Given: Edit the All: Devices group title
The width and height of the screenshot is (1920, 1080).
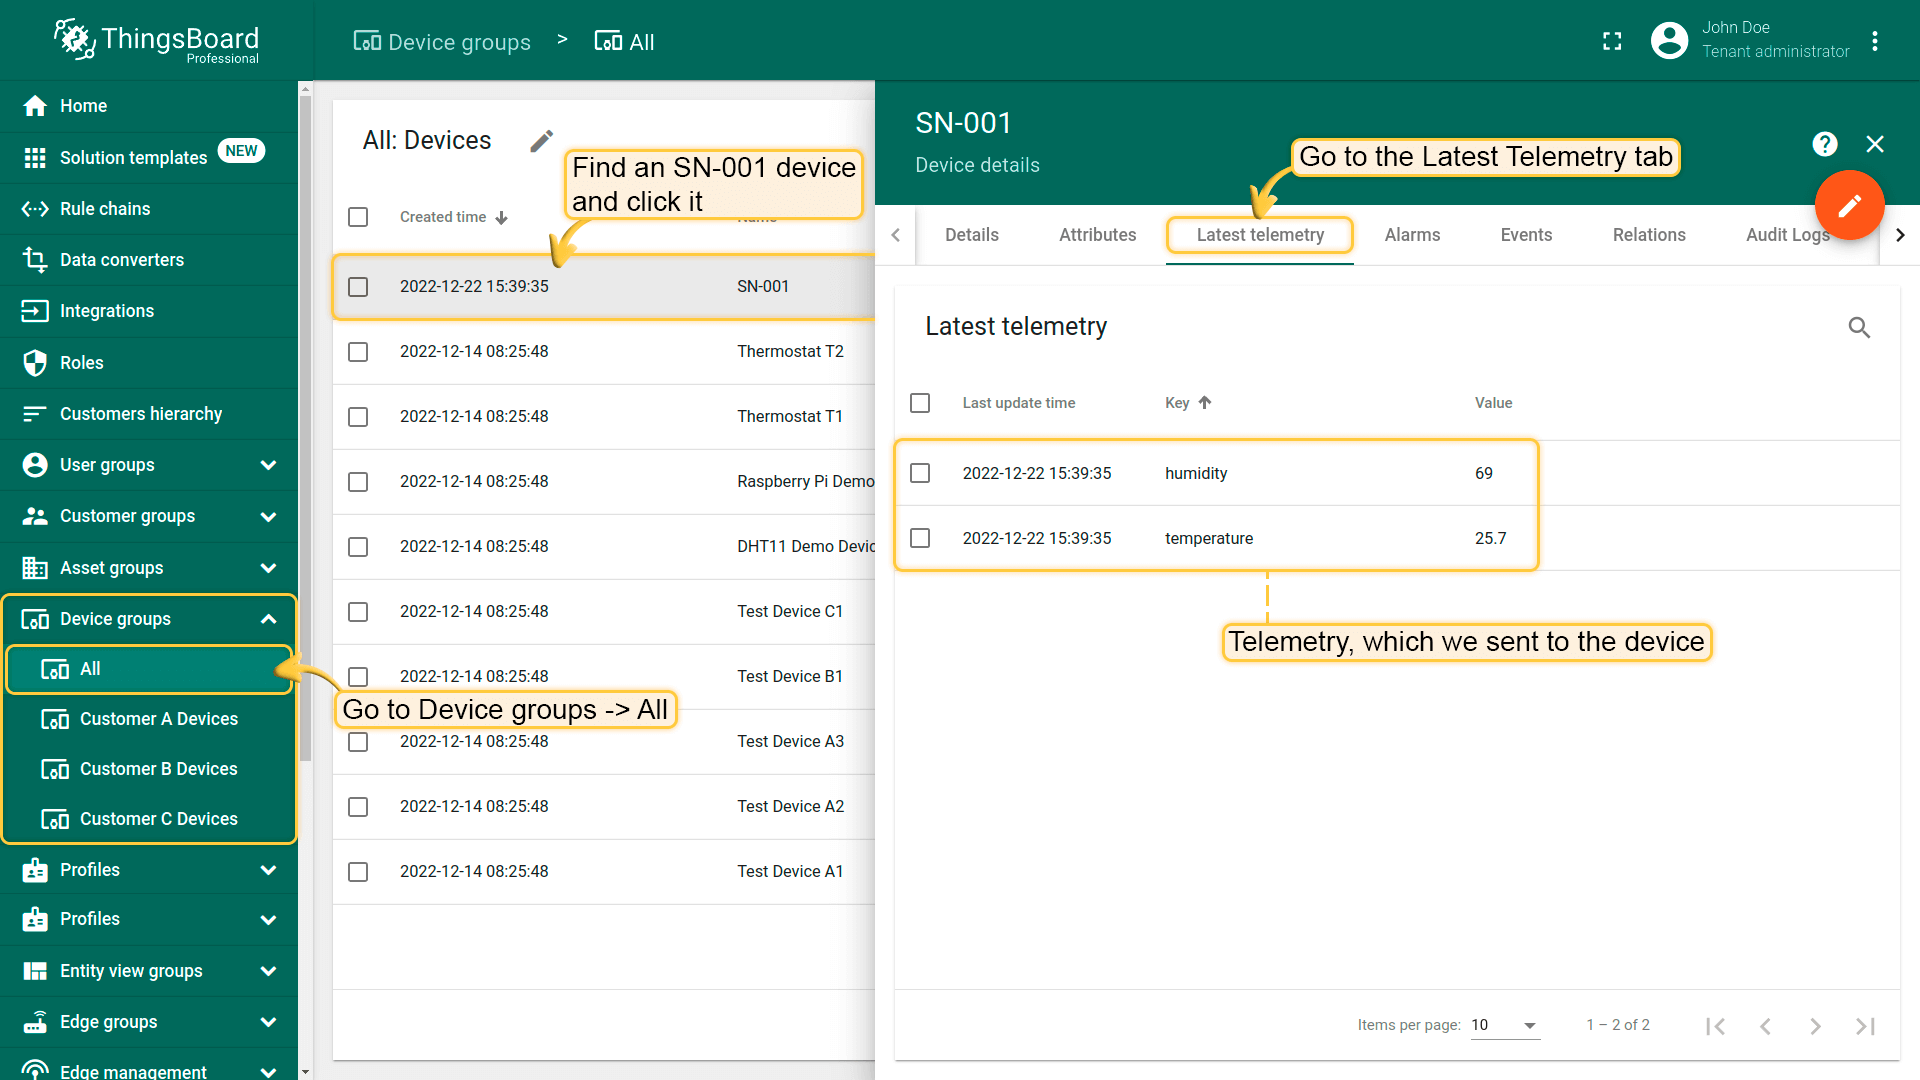Looking at the screenshot, I should (x=541, y=141).
